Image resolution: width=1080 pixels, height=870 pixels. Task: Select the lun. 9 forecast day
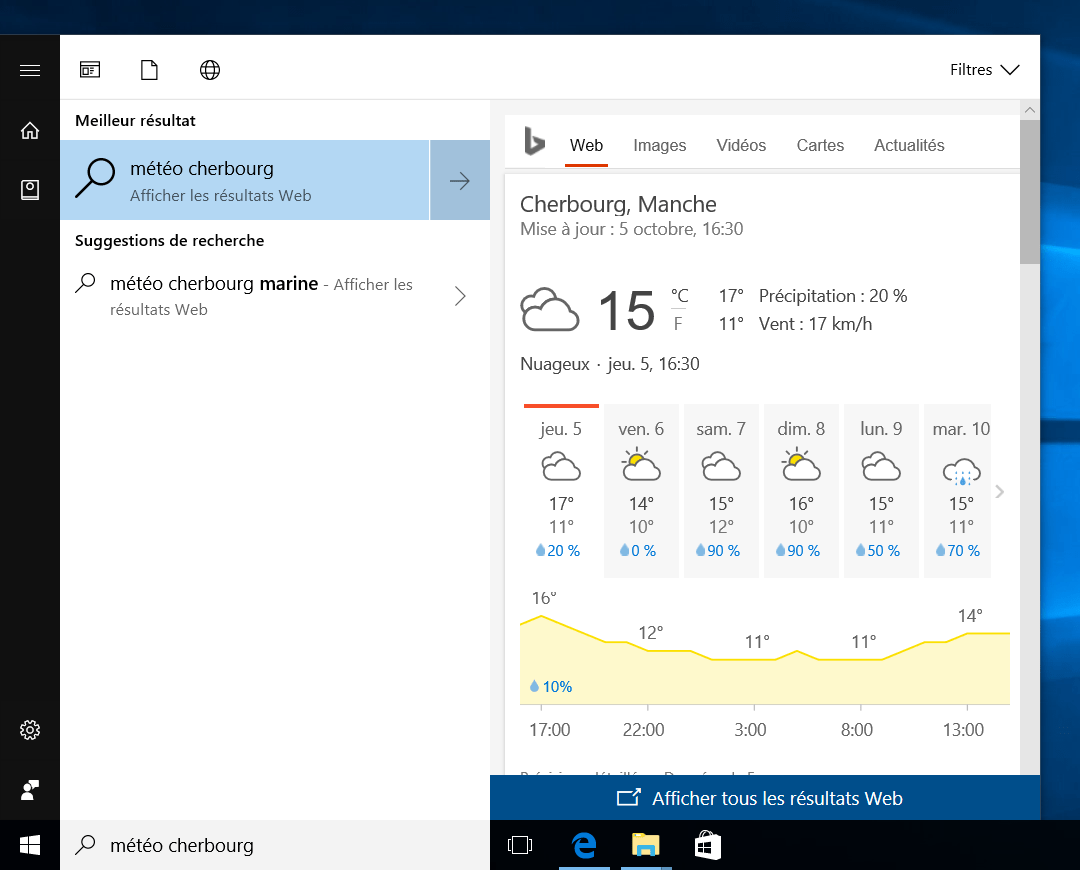pos(881,490)
